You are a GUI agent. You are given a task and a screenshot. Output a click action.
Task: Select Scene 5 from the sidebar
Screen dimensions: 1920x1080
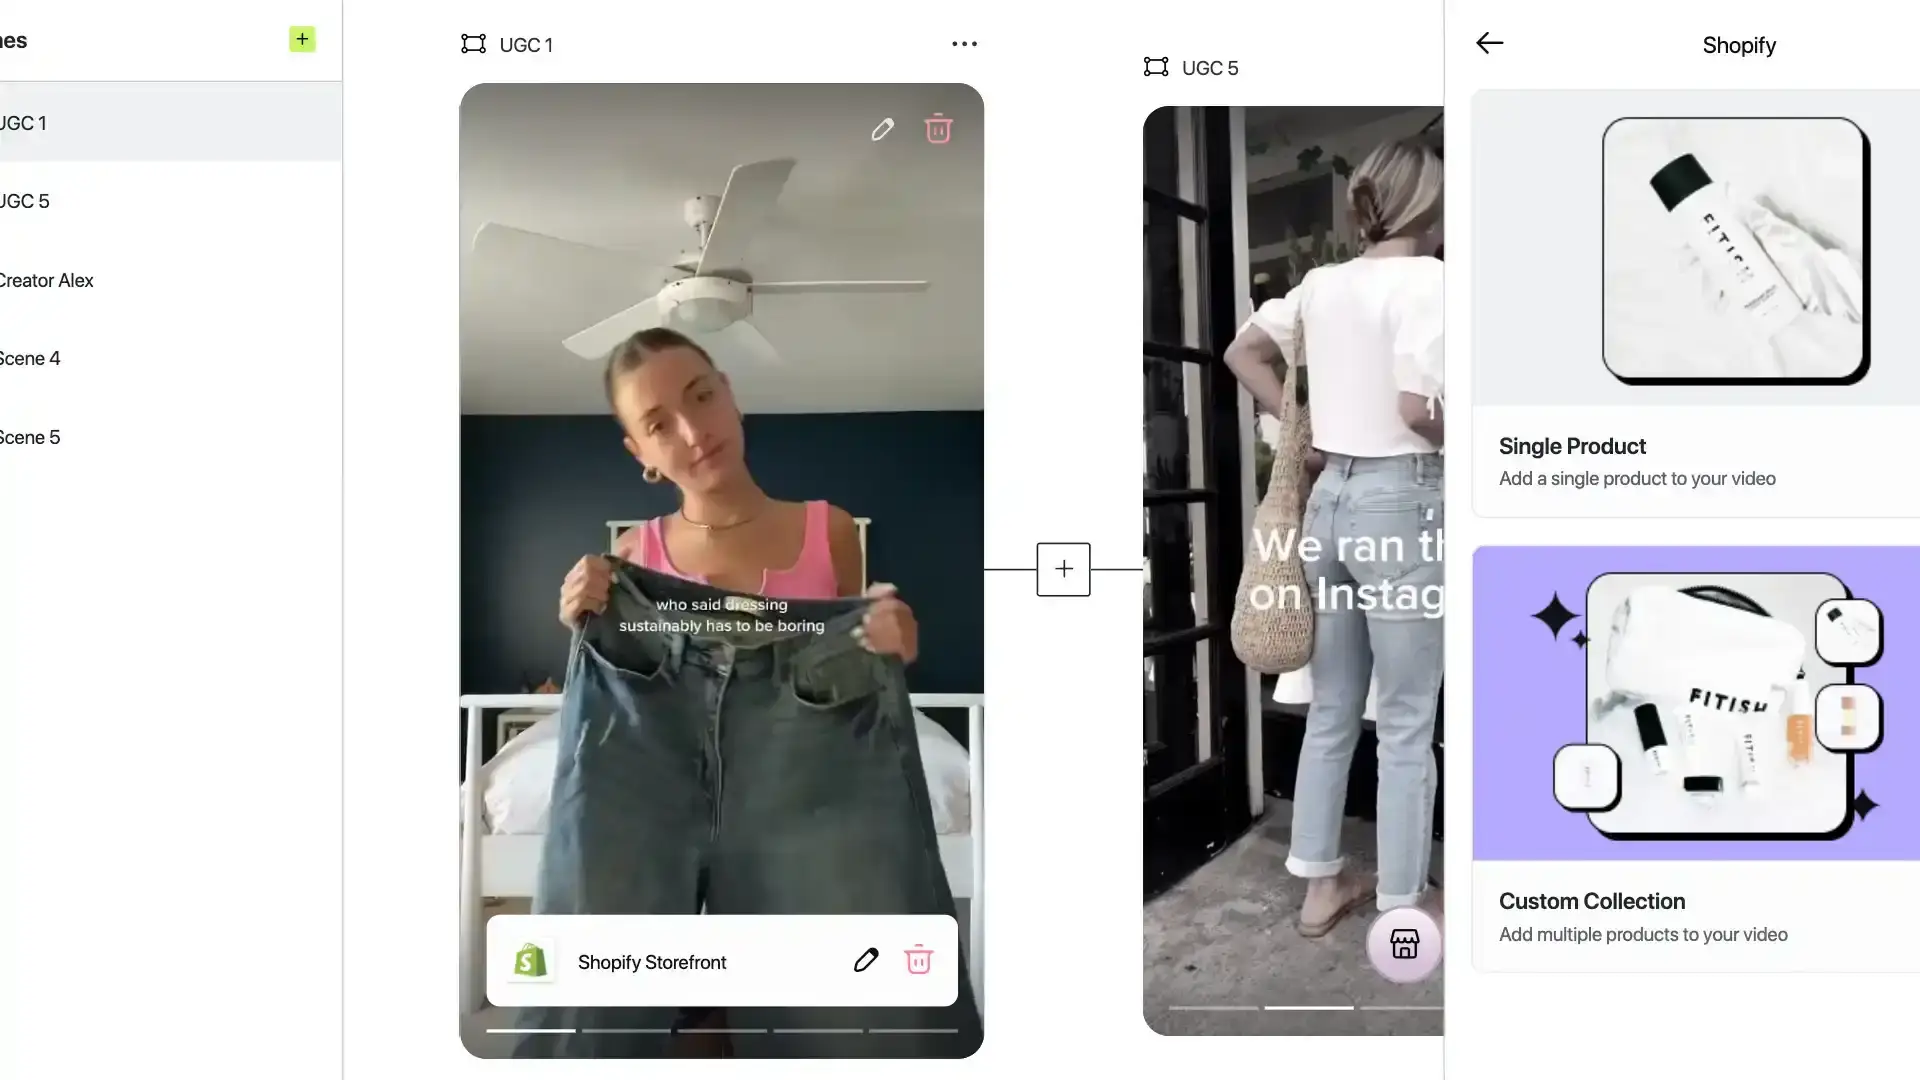(x=29, y=436)
